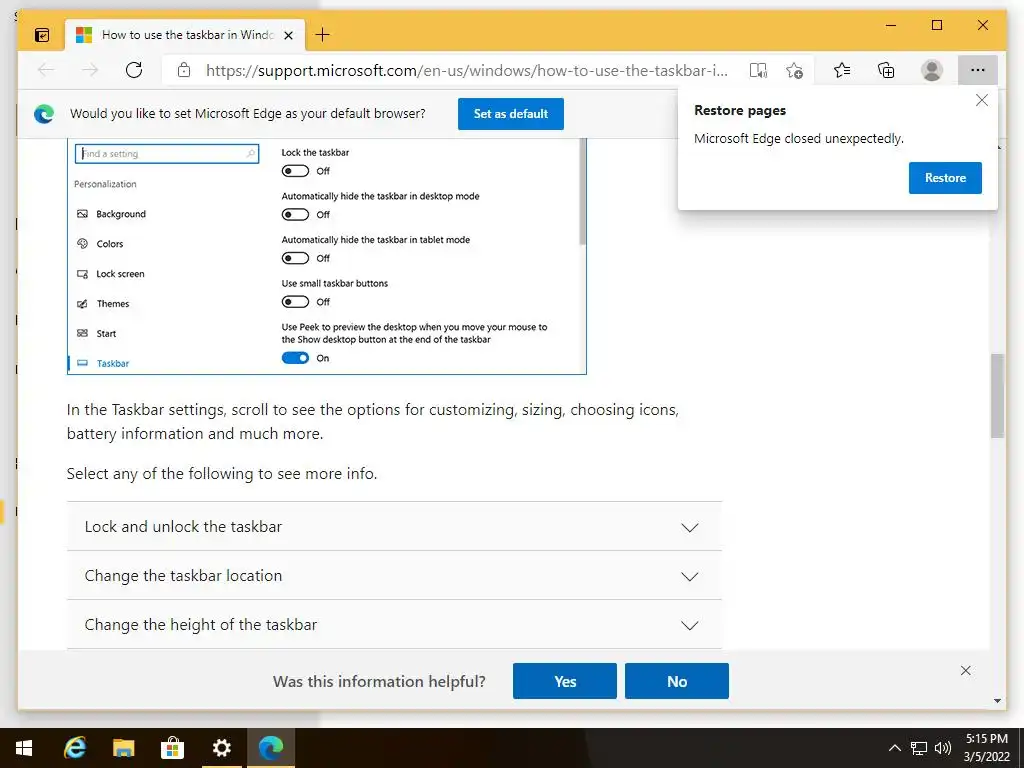Refresh the current page
Screen dimensions: 1024x768
tap(134, 70)
